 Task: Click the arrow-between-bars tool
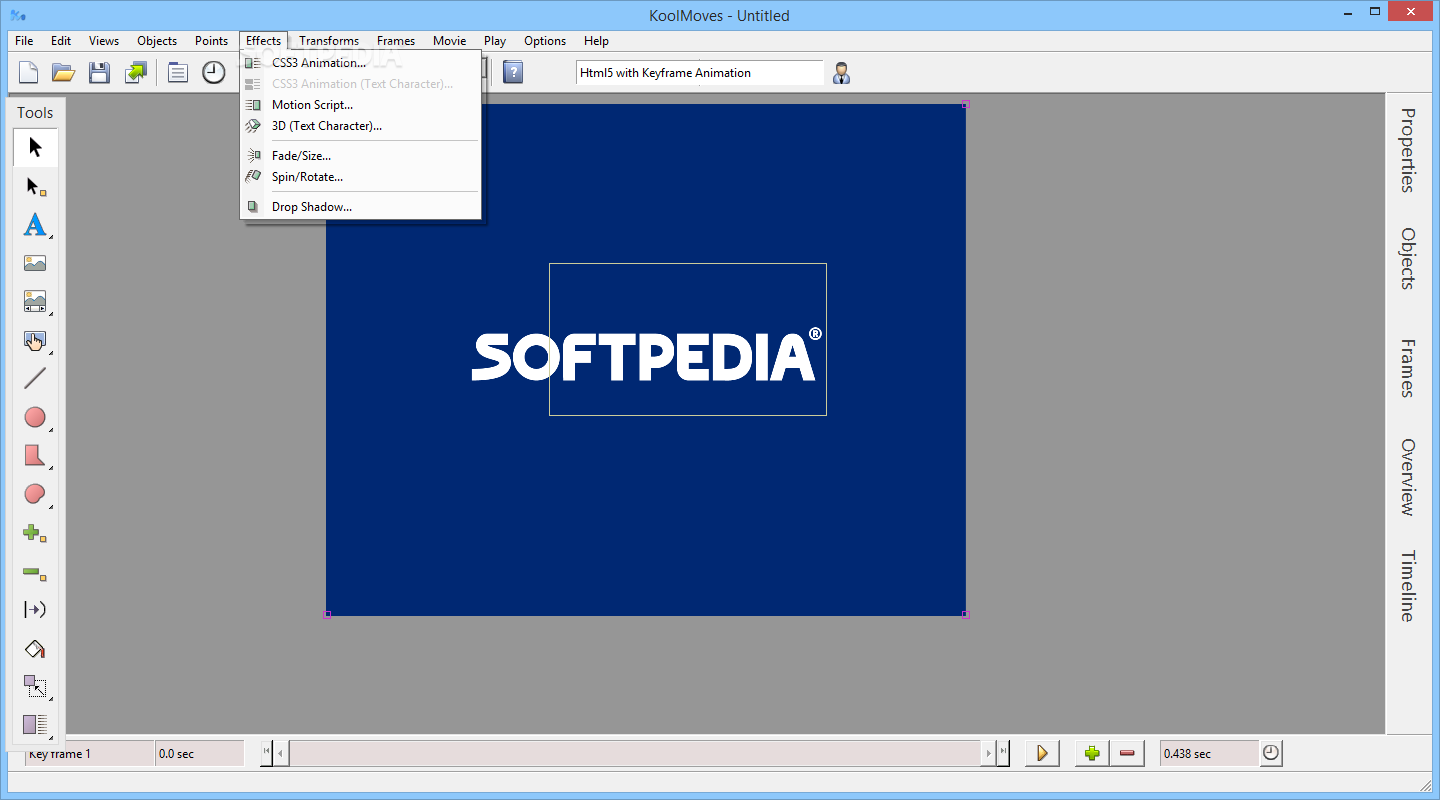(x=35, y=610)
